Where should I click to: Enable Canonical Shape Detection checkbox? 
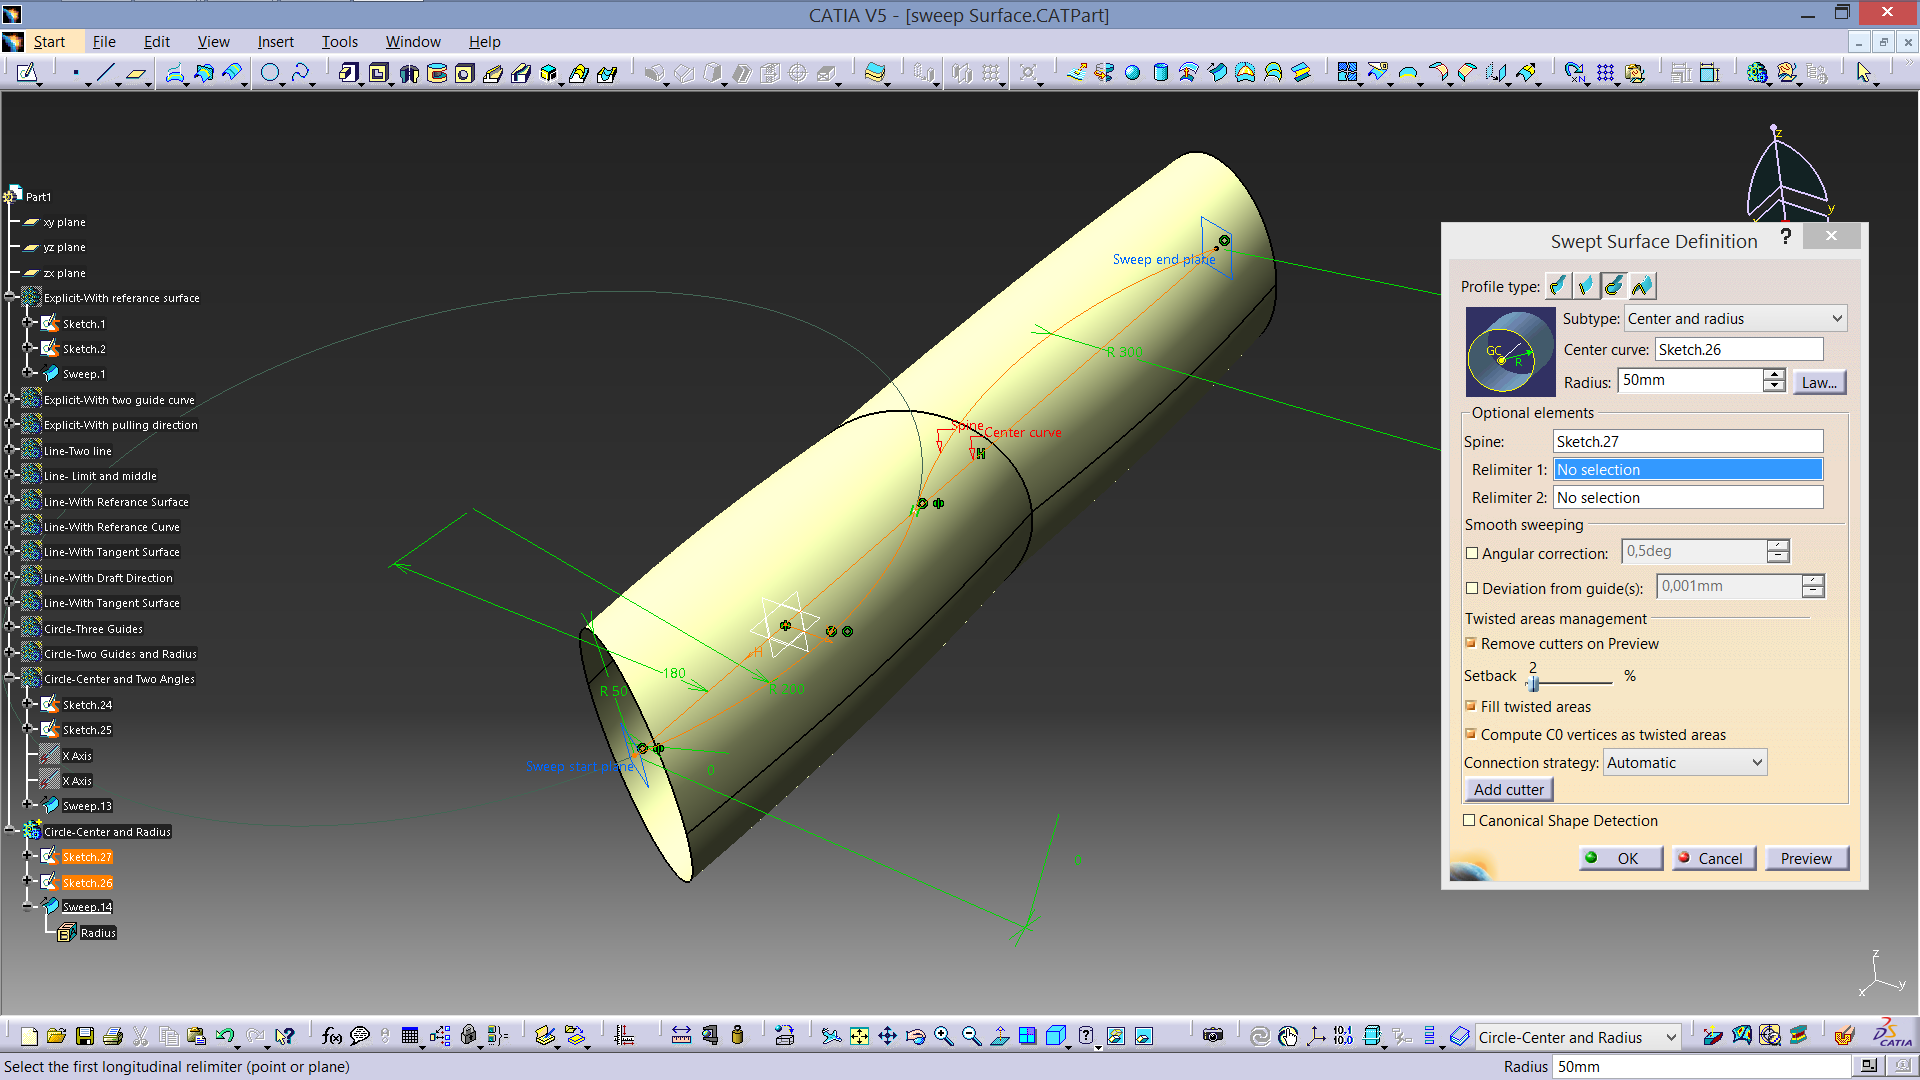(1469, 820)
